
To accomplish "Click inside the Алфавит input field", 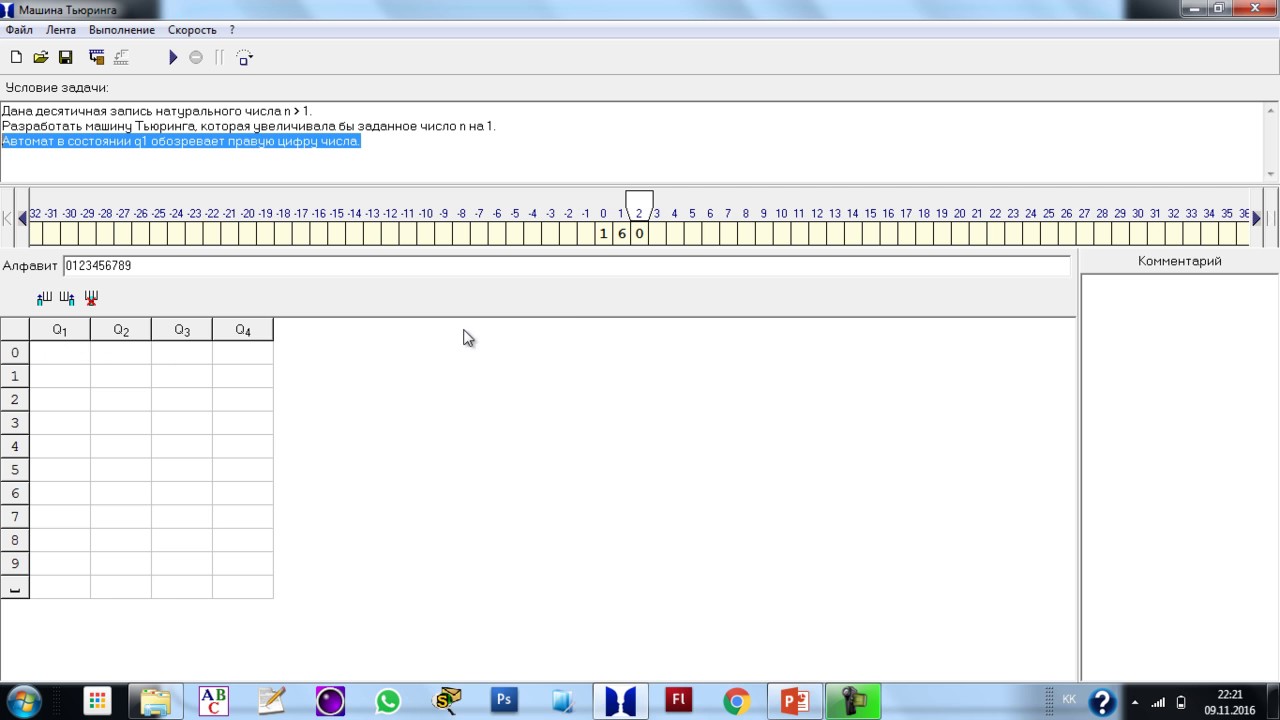I will tap(566, 266).
